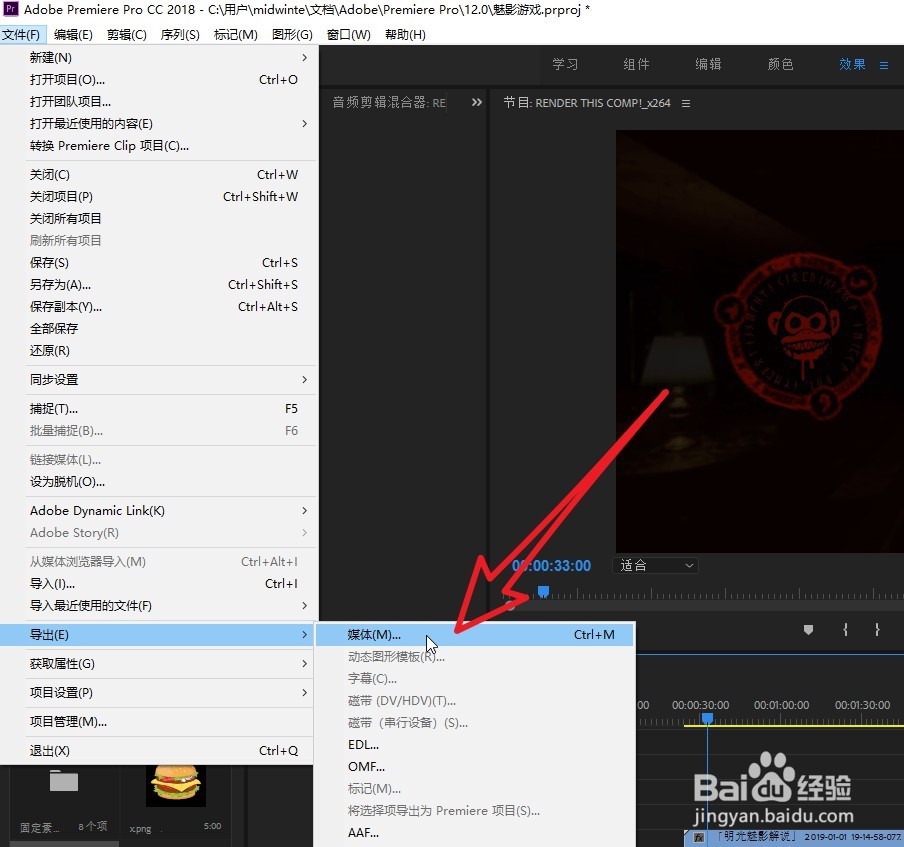
Task: Expand 导入最近使用的文件(F) submenu
Action: [159, 605]
